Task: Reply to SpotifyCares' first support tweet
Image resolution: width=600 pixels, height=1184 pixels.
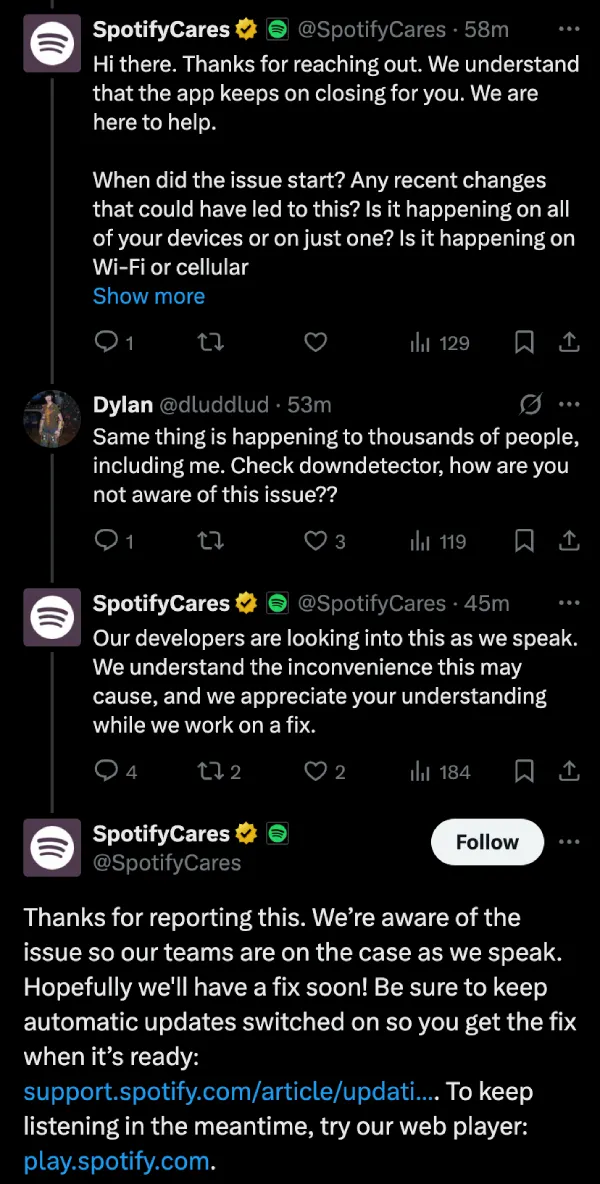Action: 104,342
